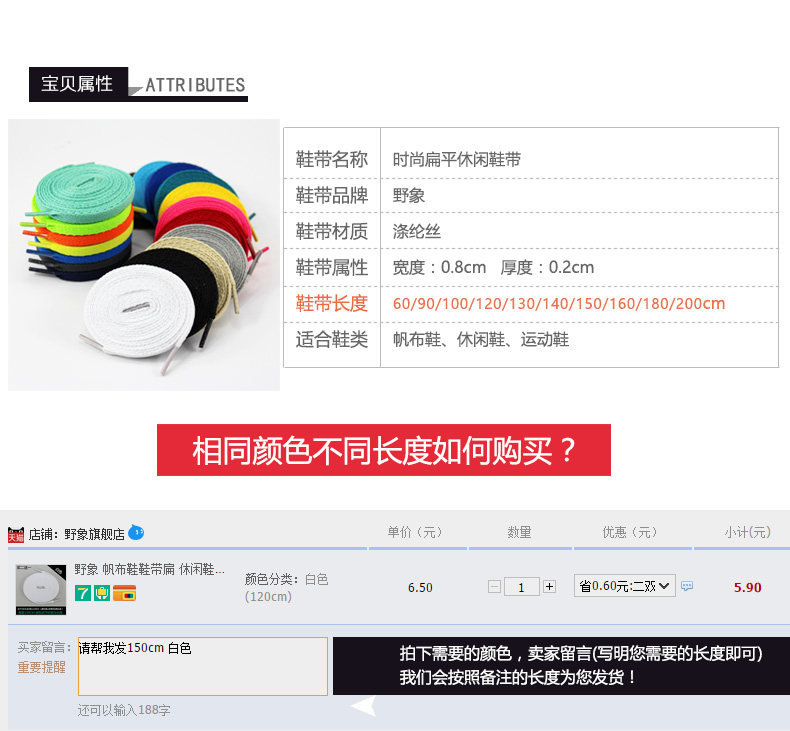
Task: Increase quantity with the plus button
Action: tap(550, 587)
